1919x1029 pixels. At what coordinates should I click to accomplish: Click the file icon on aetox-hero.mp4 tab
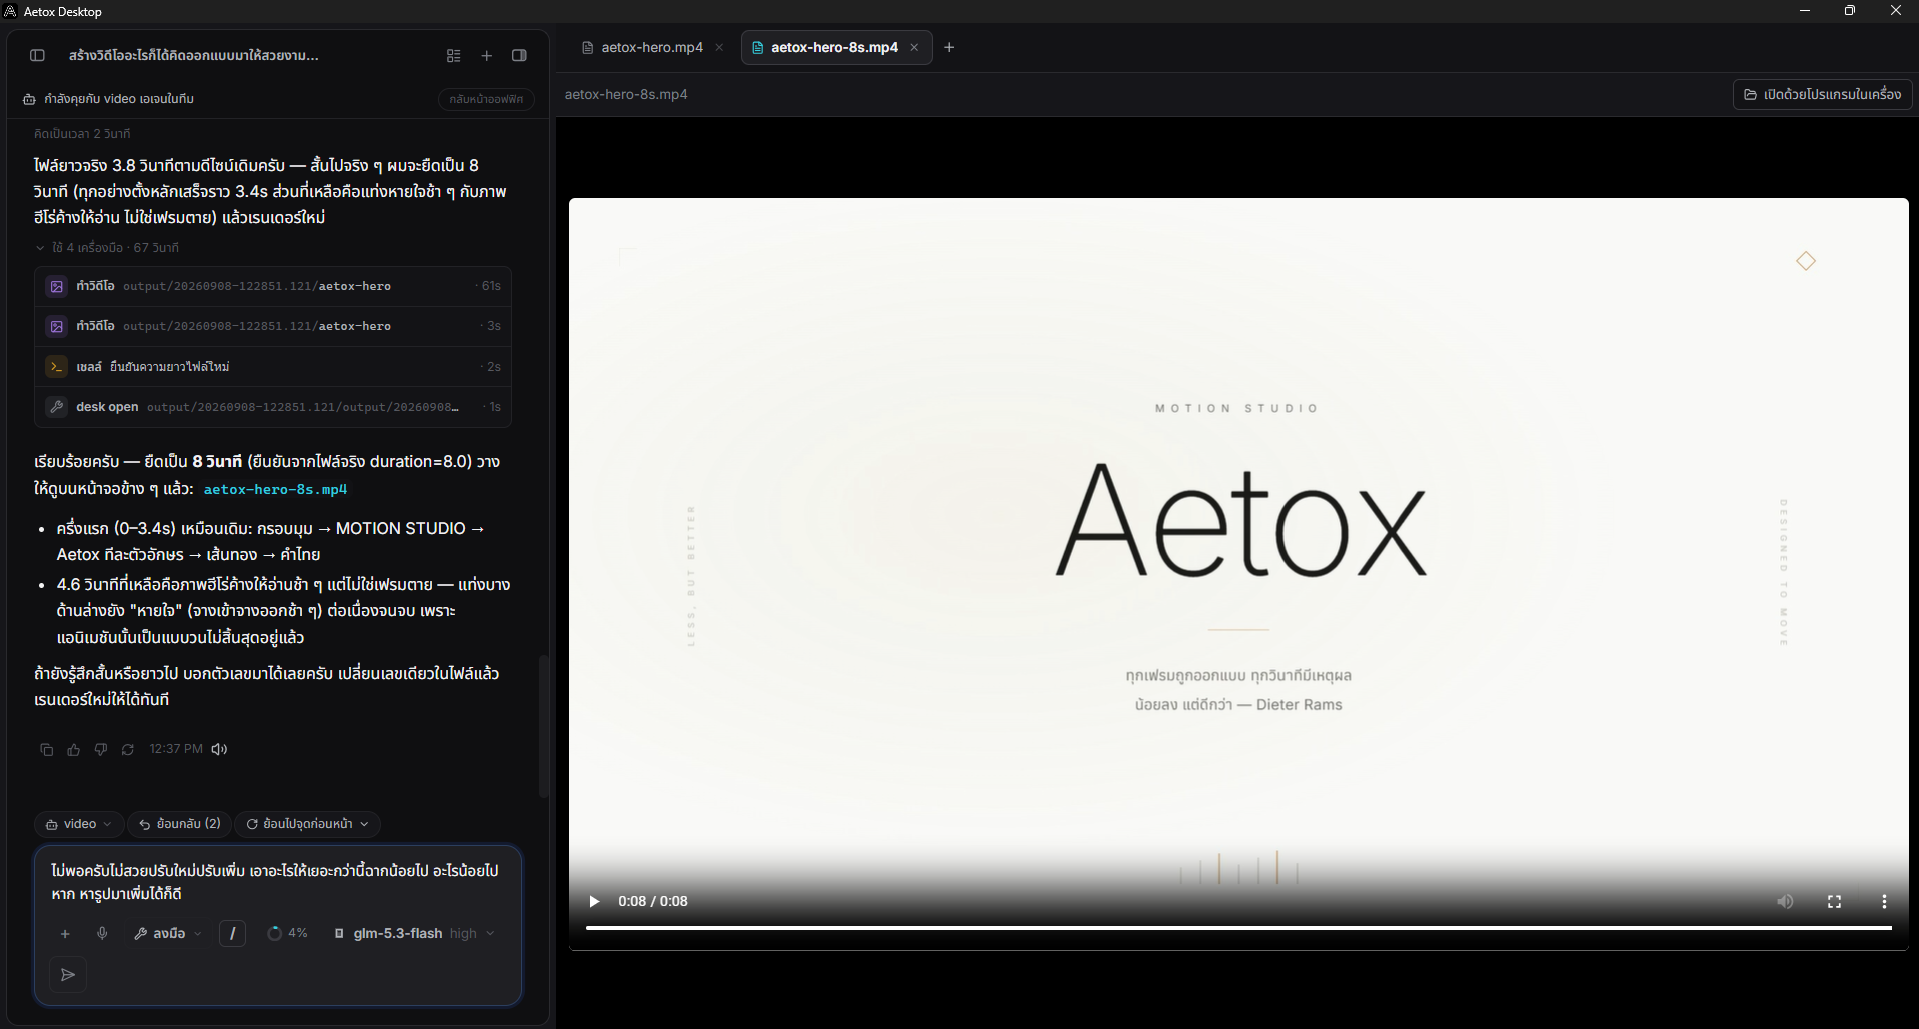coord(588,47)
